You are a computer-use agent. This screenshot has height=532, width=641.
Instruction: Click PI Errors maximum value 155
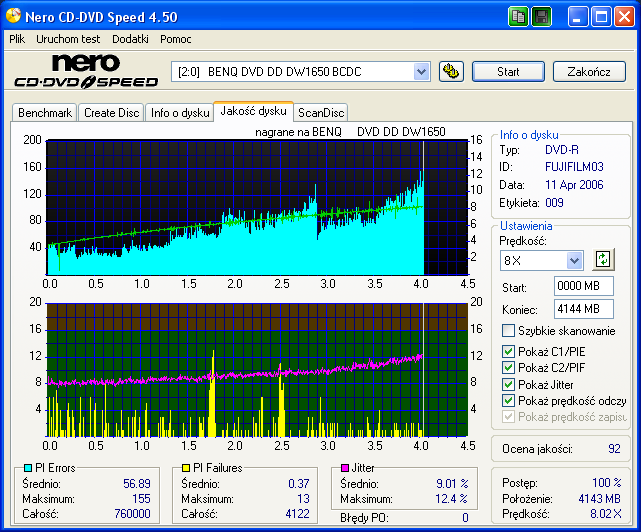141,499
